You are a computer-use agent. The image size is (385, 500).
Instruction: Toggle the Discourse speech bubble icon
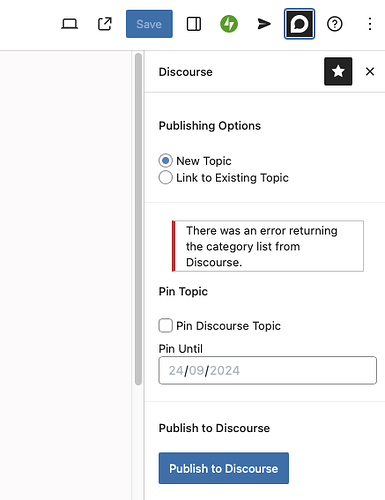pyautogui.click(x=299, y=24)
